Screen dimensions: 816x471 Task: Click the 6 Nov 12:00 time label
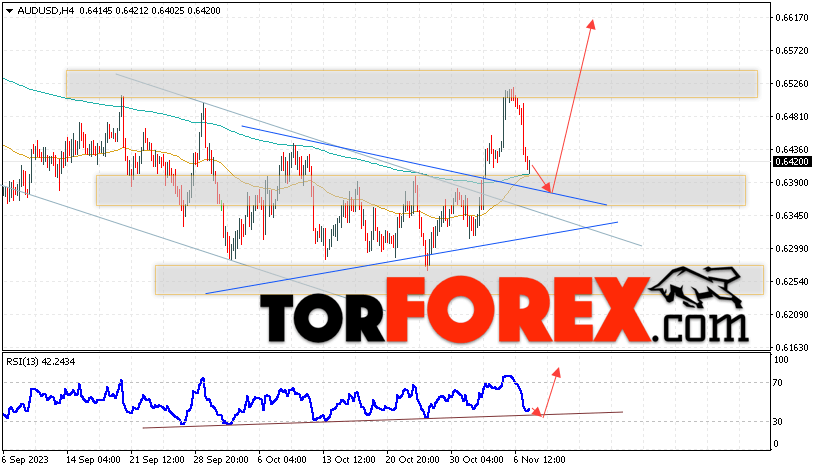(539, 460)
